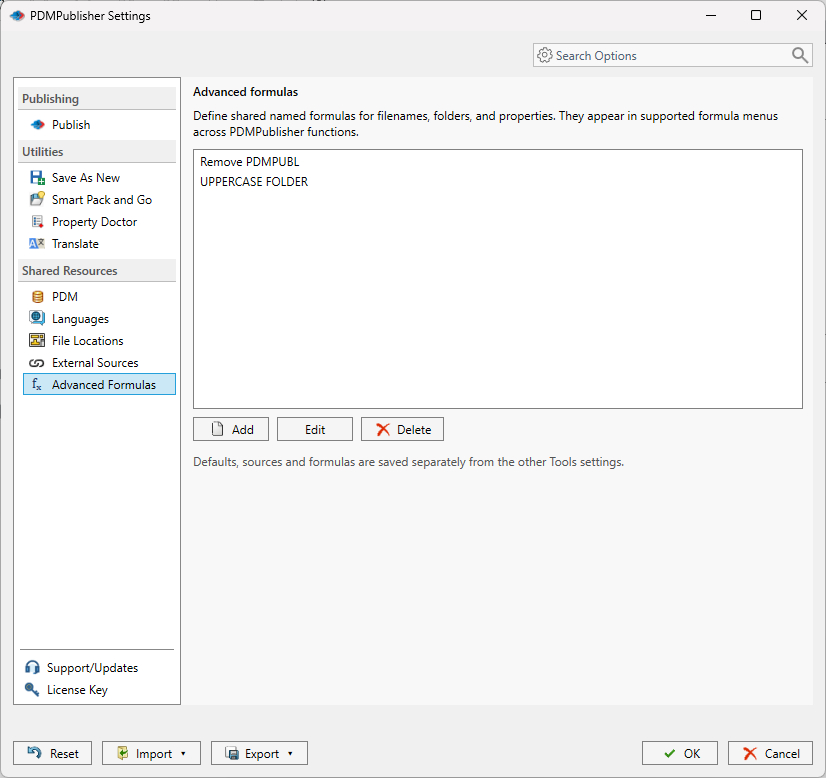Click the External Sources link icon
The image size is (826, 778).
[x=37, y=363]
